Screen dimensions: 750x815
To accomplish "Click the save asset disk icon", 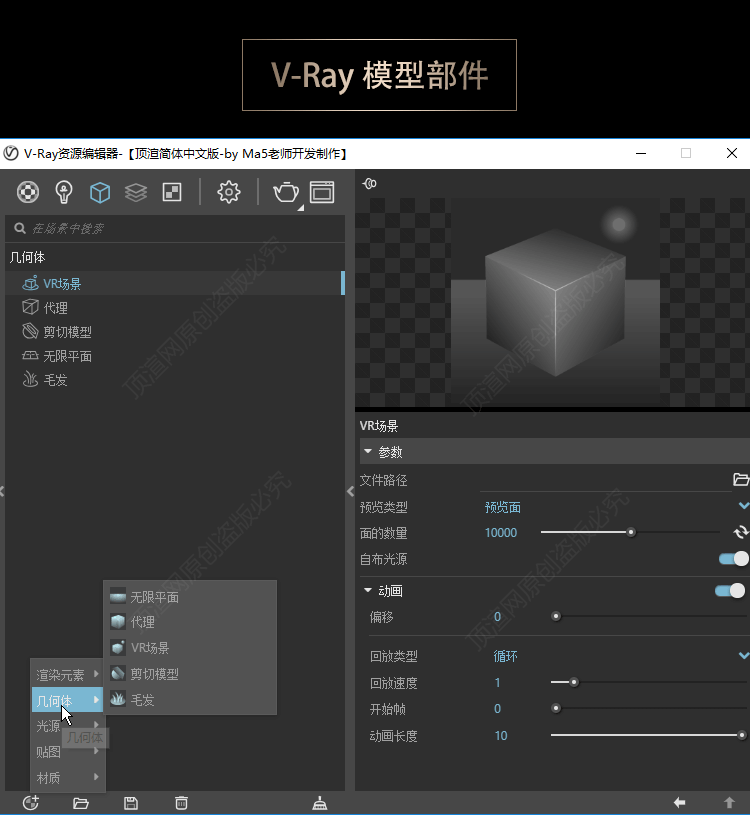I will pyautogui.click(x=131, y=803).
